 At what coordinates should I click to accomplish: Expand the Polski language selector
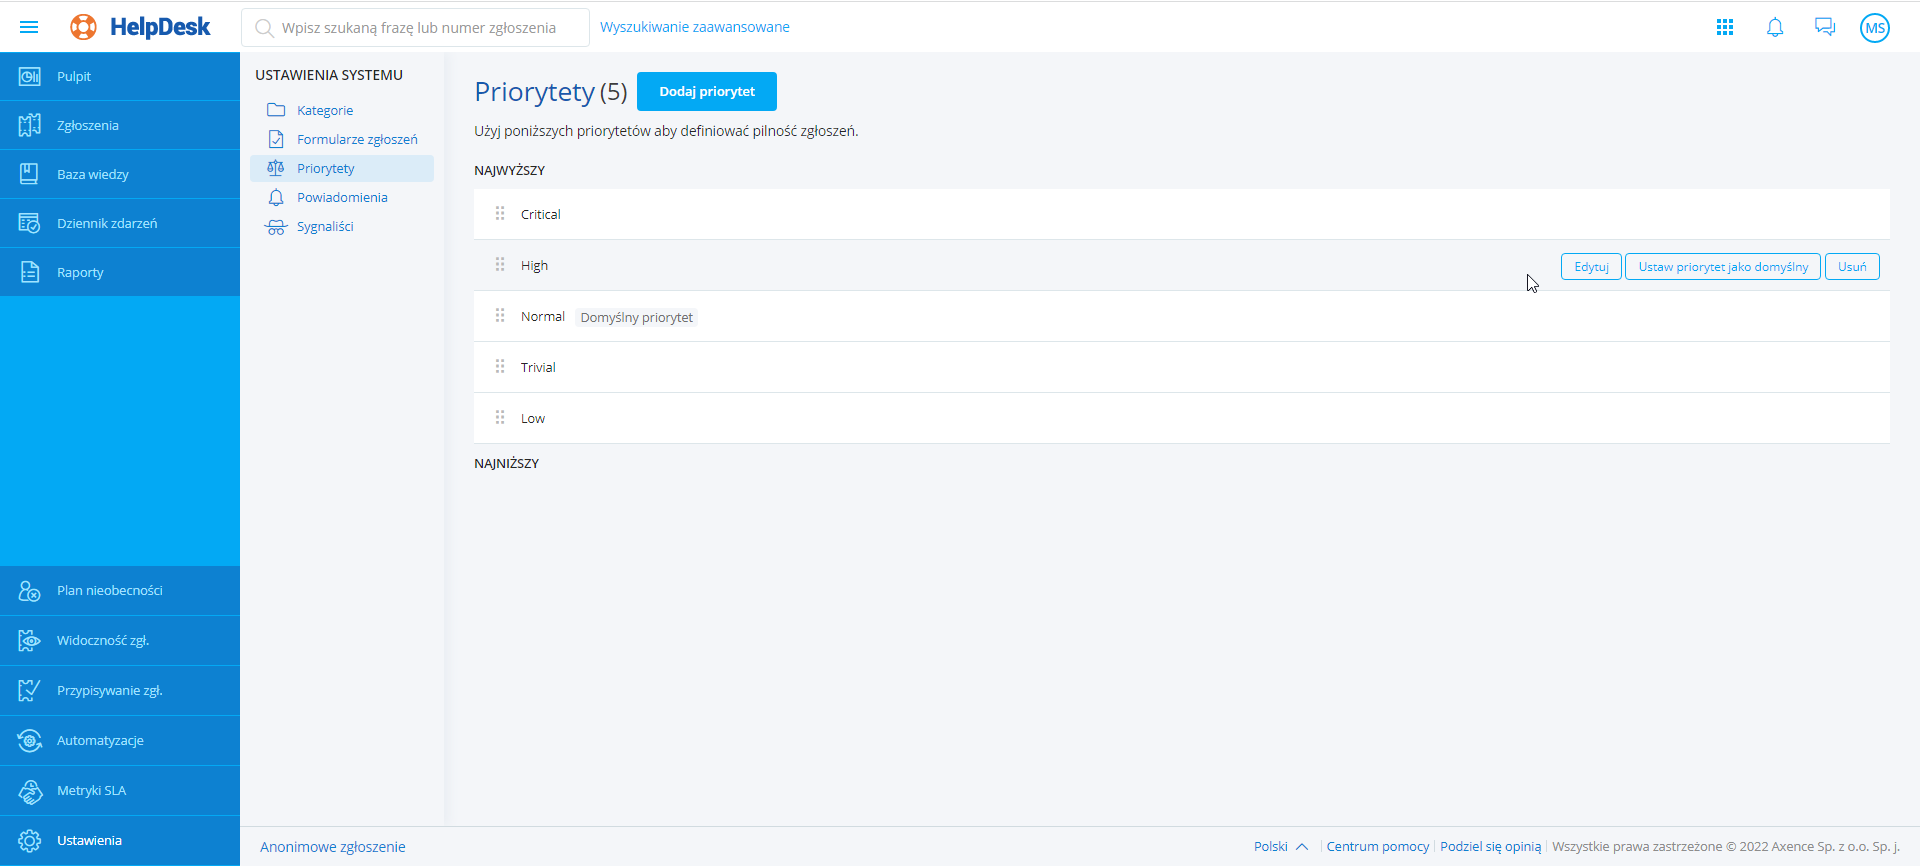pos(1280,847)
